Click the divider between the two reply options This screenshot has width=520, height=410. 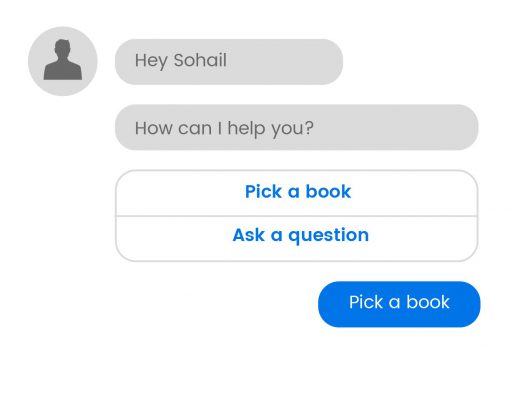click(297, 216)
